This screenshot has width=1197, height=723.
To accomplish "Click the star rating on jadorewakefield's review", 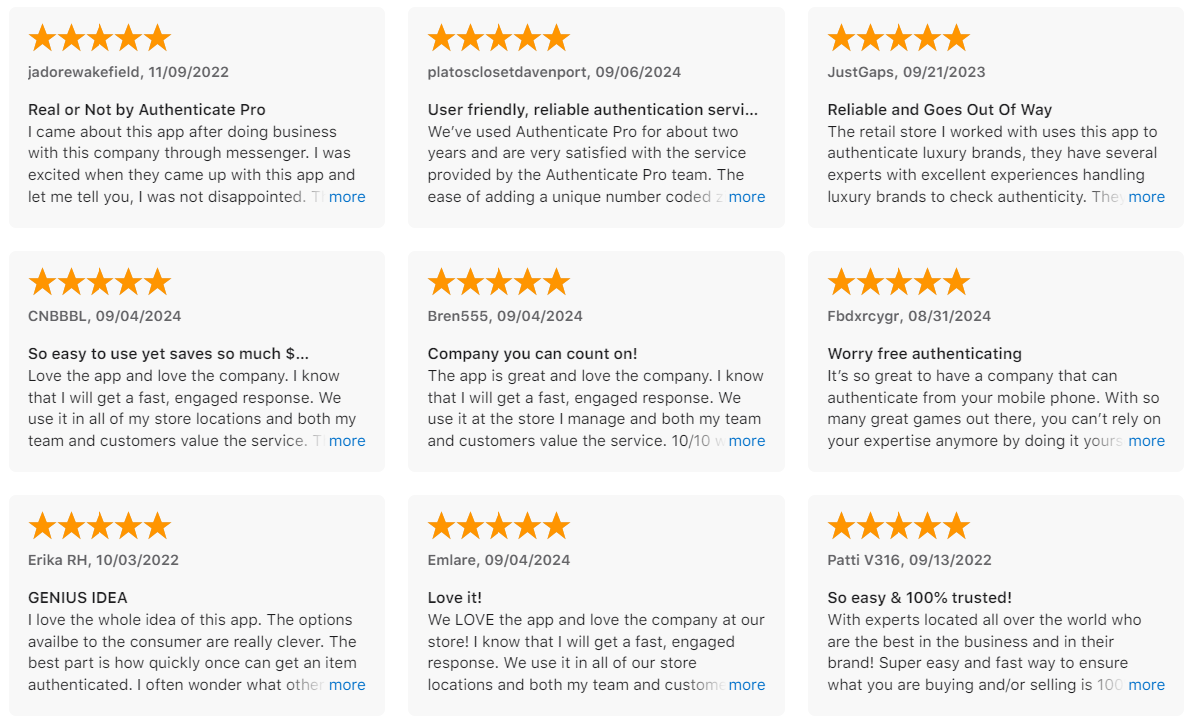I will click(x=100, y=39).
